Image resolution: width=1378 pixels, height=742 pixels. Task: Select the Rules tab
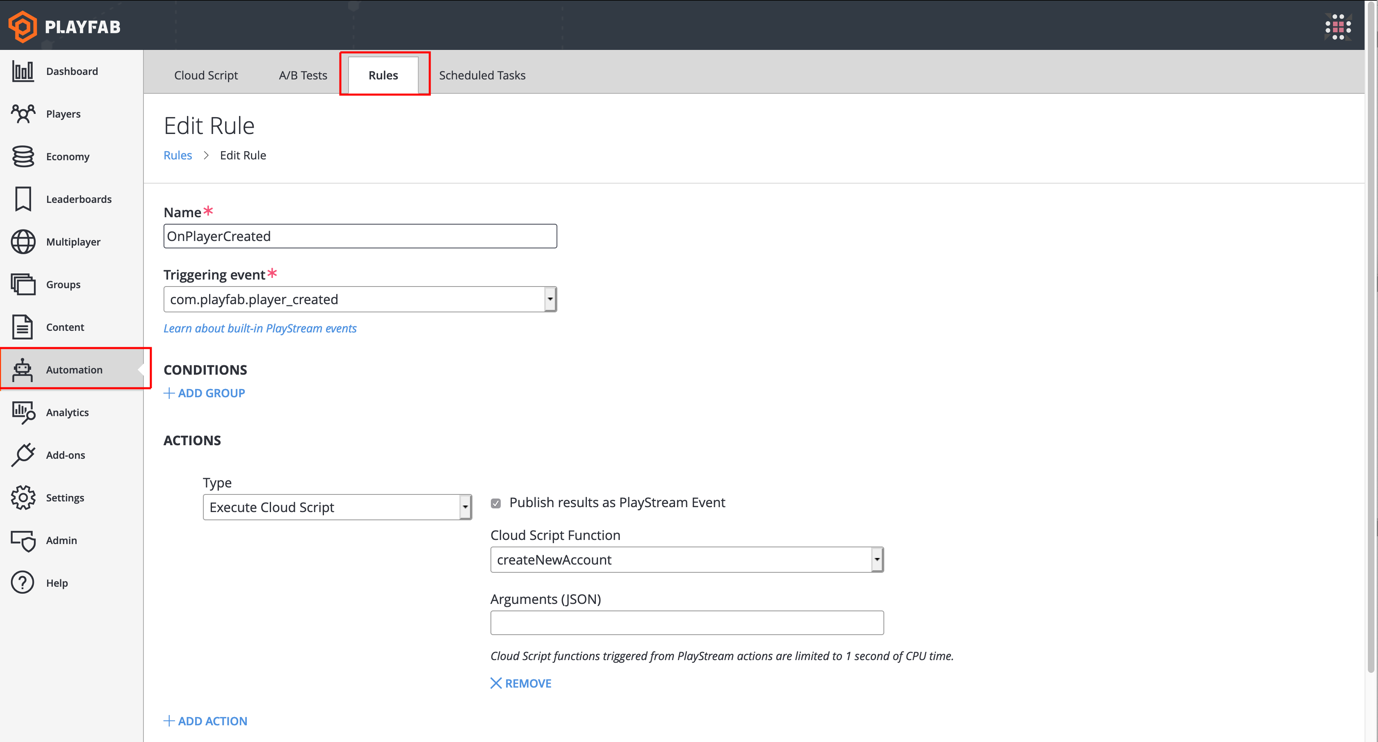coord(383,75)
